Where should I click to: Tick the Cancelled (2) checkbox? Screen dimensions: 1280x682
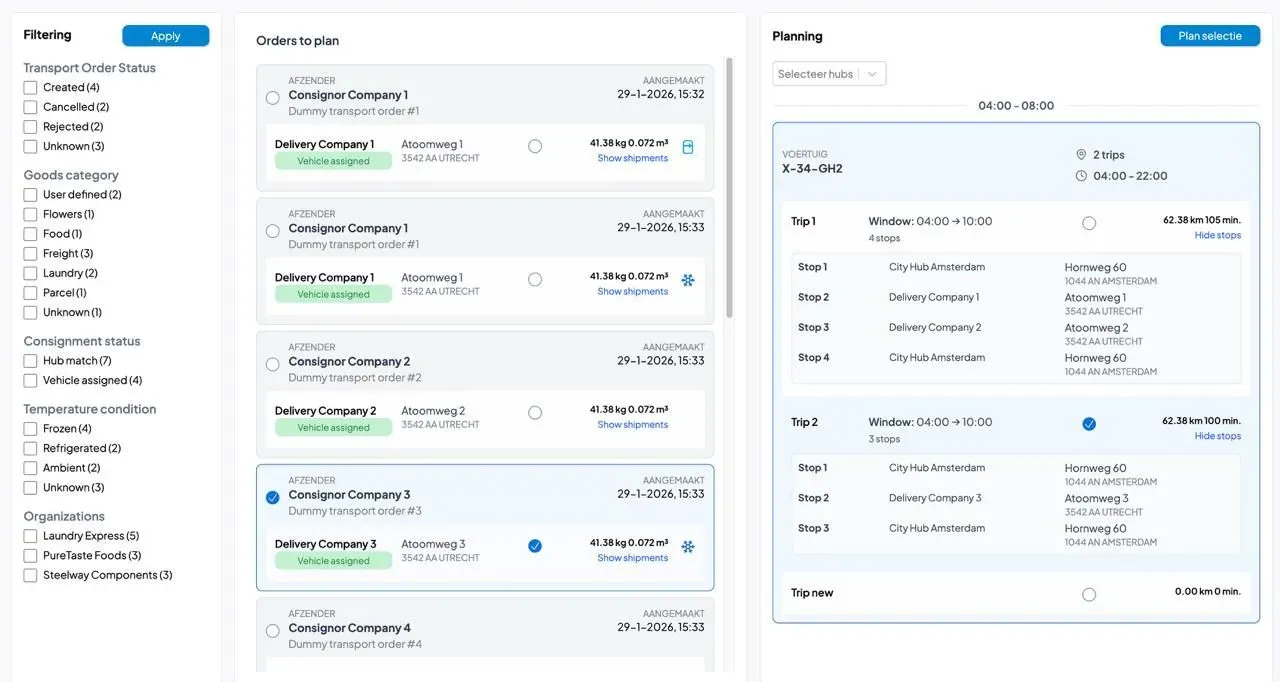[30, 107]
